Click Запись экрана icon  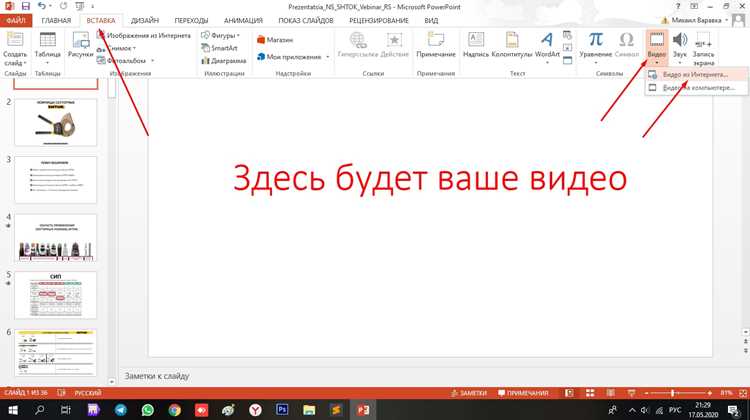pyautogui.click(x=703, y=40)
